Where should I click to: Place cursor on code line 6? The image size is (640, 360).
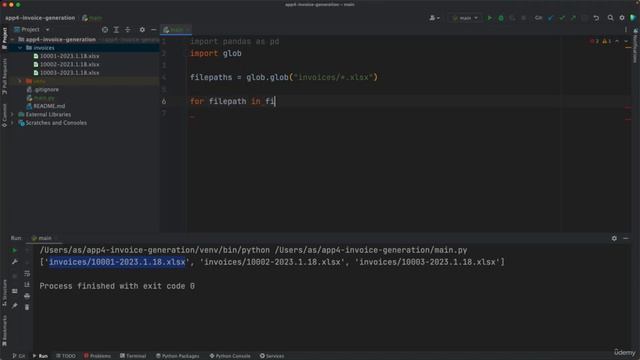coord(408,101)
